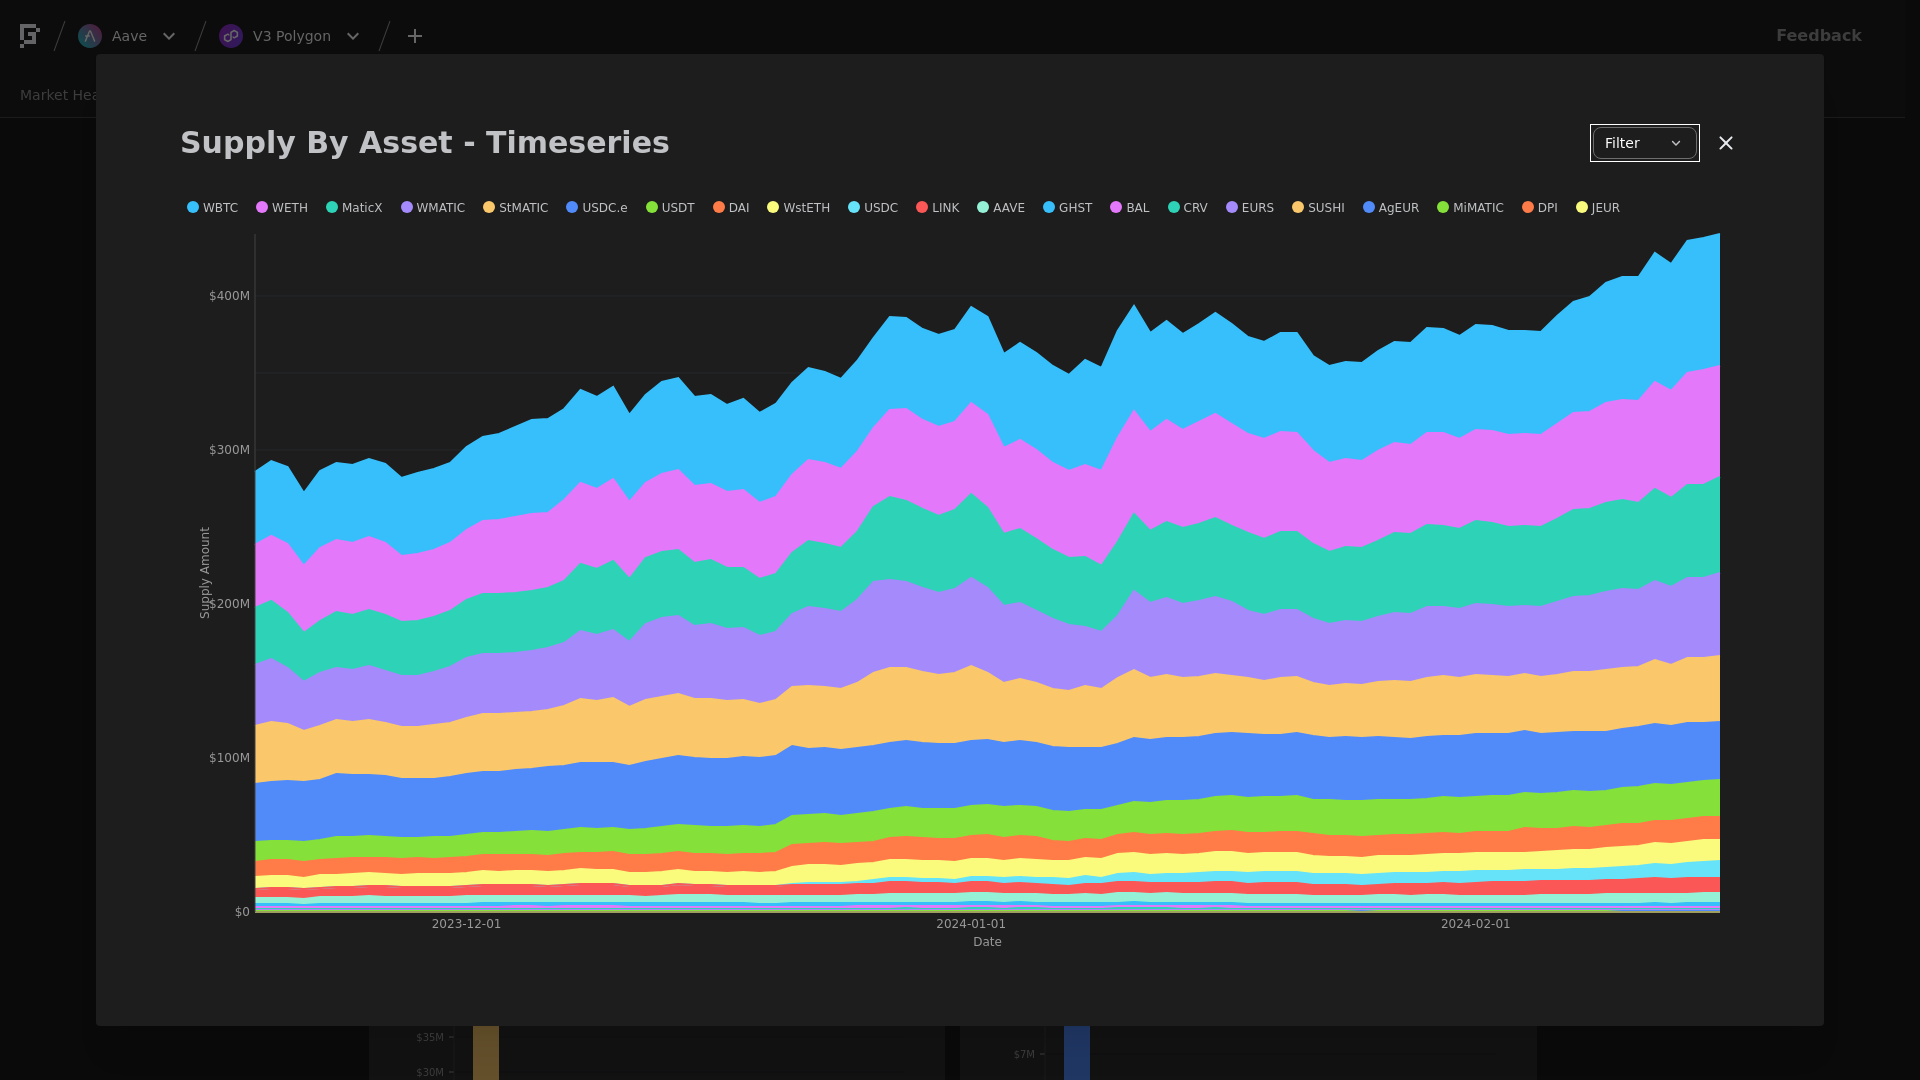Click the Aave protocol logo icon
This screenshot has width=1920, height=1080.
point(90,36)
